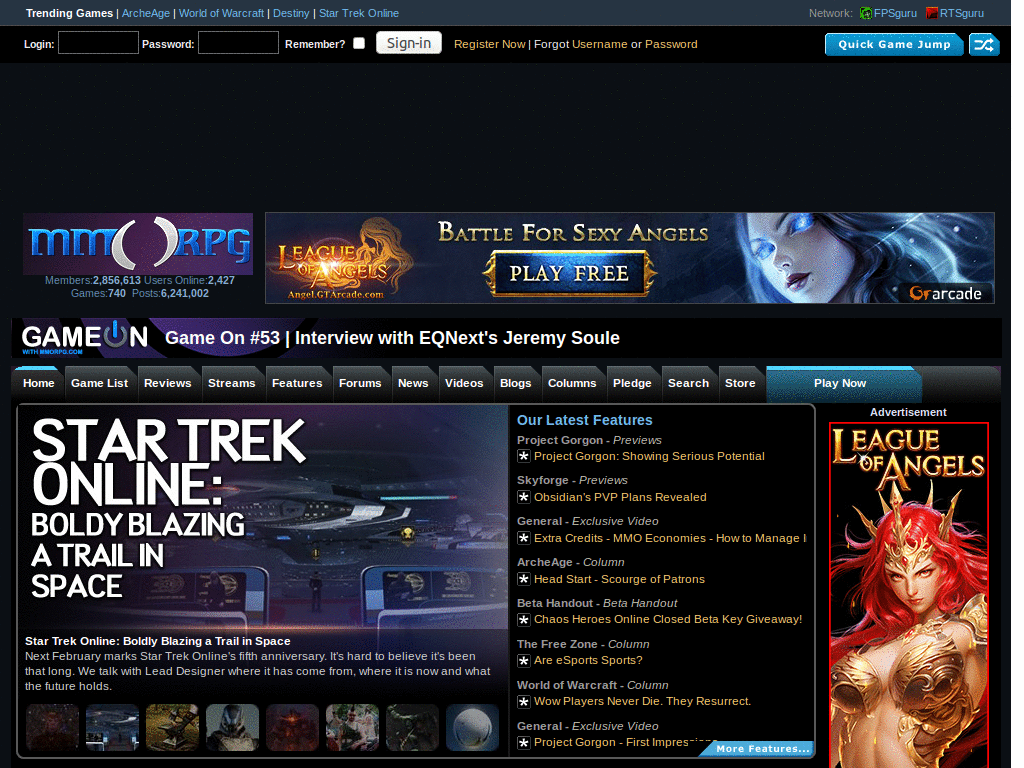Select the starship second slider thumbnail
Screen dimensions: 1024x768
click(112, 727)
